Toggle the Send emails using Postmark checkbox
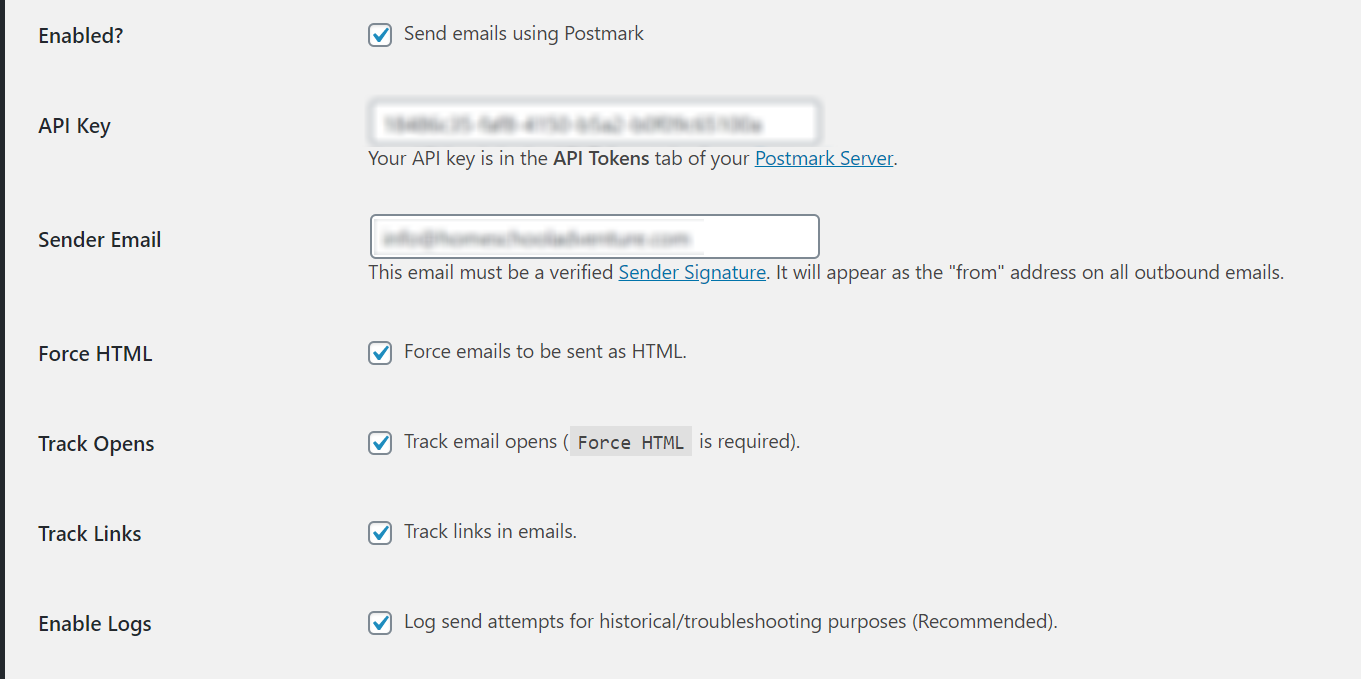 pos(380,36)
